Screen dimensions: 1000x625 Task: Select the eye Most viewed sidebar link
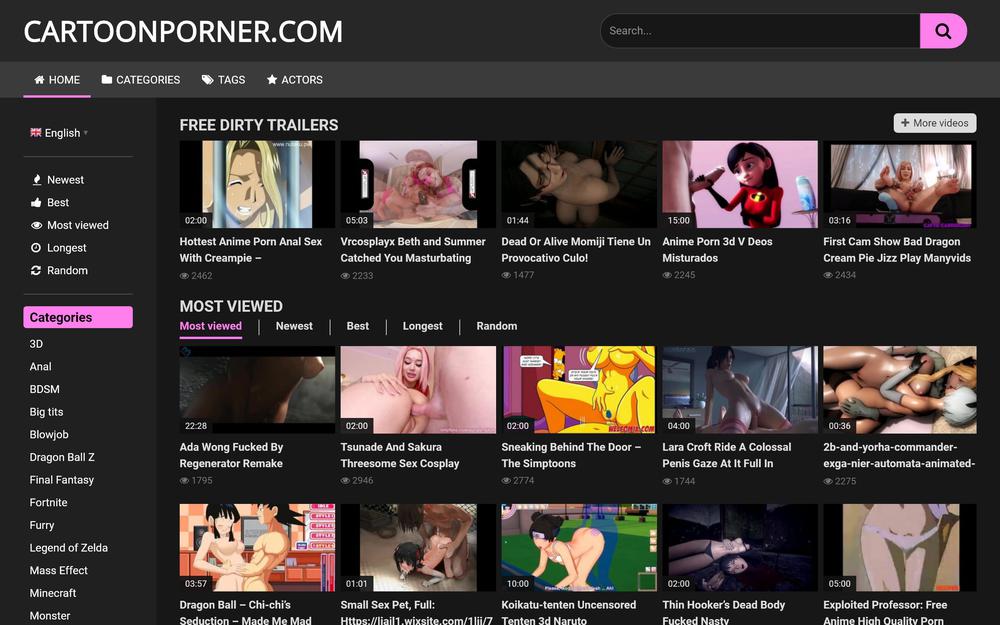point(70,225)
